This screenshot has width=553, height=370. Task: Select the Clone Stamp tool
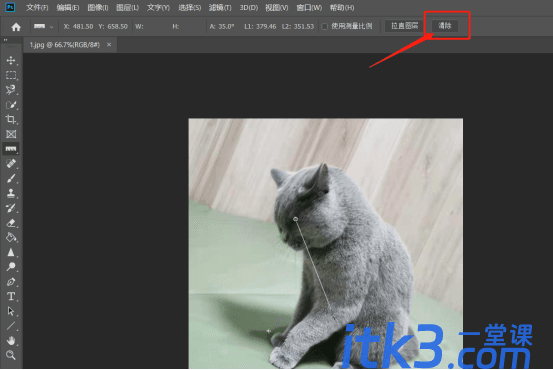11,193
